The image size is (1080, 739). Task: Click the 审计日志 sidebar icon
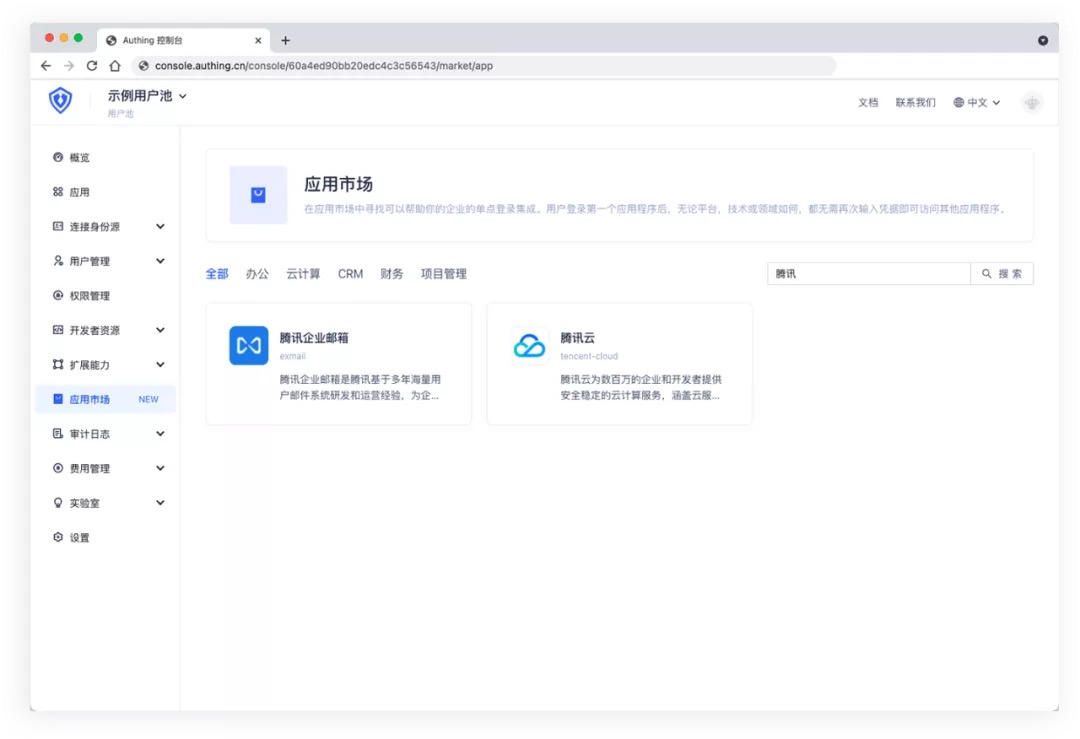coord(58,433)
